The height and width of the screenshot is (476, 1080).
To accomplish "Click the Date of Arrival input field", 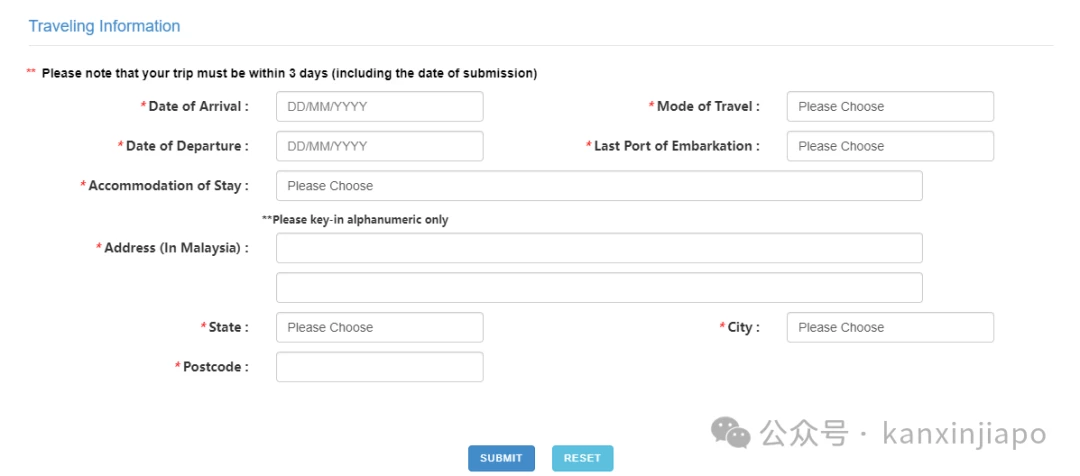I will 380,107.
